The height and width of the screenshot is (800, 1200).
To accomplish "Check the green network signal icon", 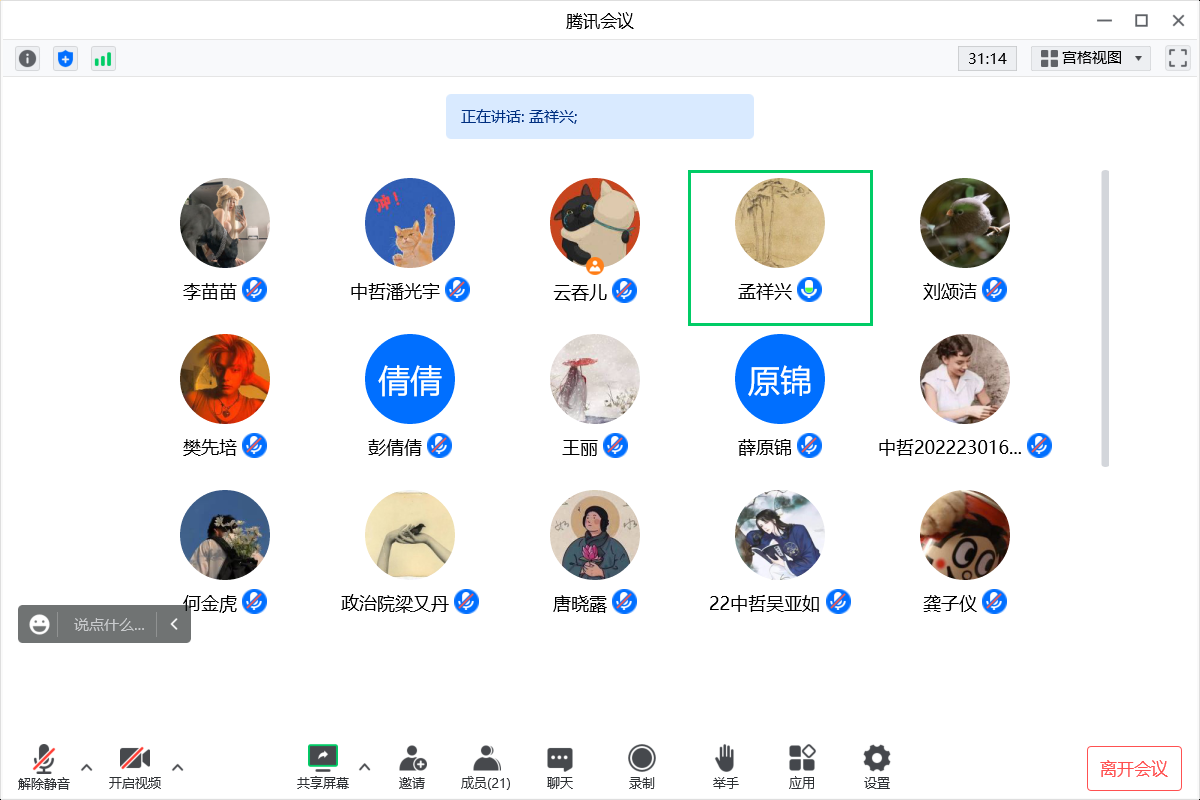I will tap(103, 59).
